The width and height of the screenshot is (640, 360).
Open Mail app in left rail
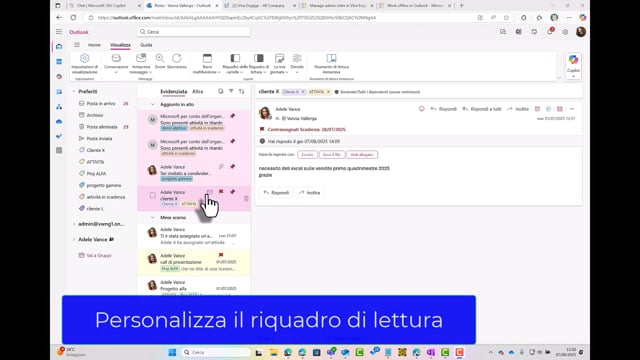59,47
